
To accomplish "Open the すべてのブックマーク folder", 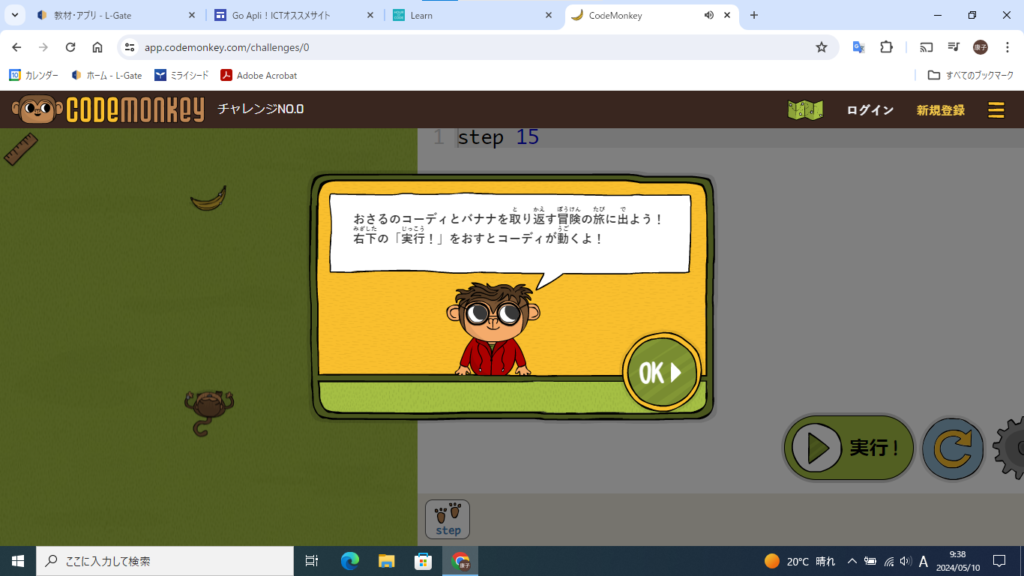I will point(970,76).
